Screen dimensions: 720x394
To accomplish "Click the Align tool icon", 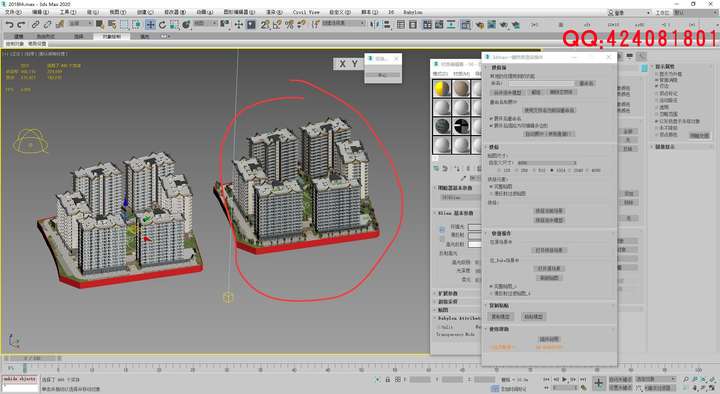I will click(x=387, y=24).
